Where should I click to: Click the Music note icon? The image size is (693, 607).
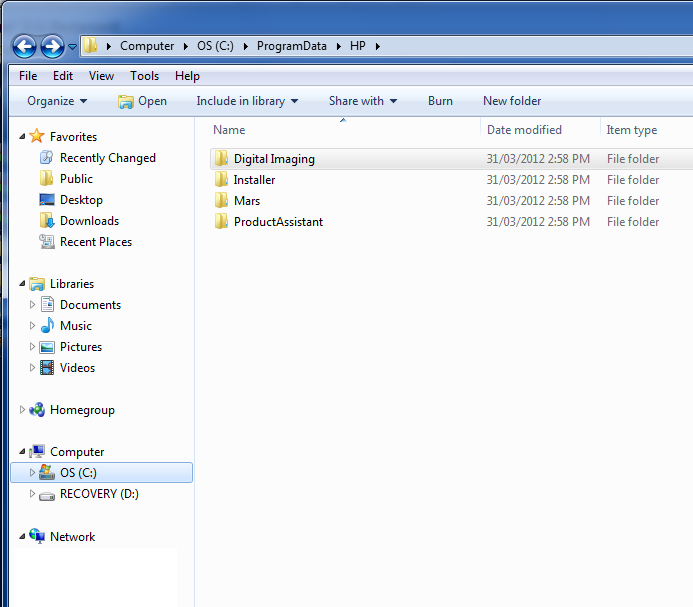coord(47,325)
